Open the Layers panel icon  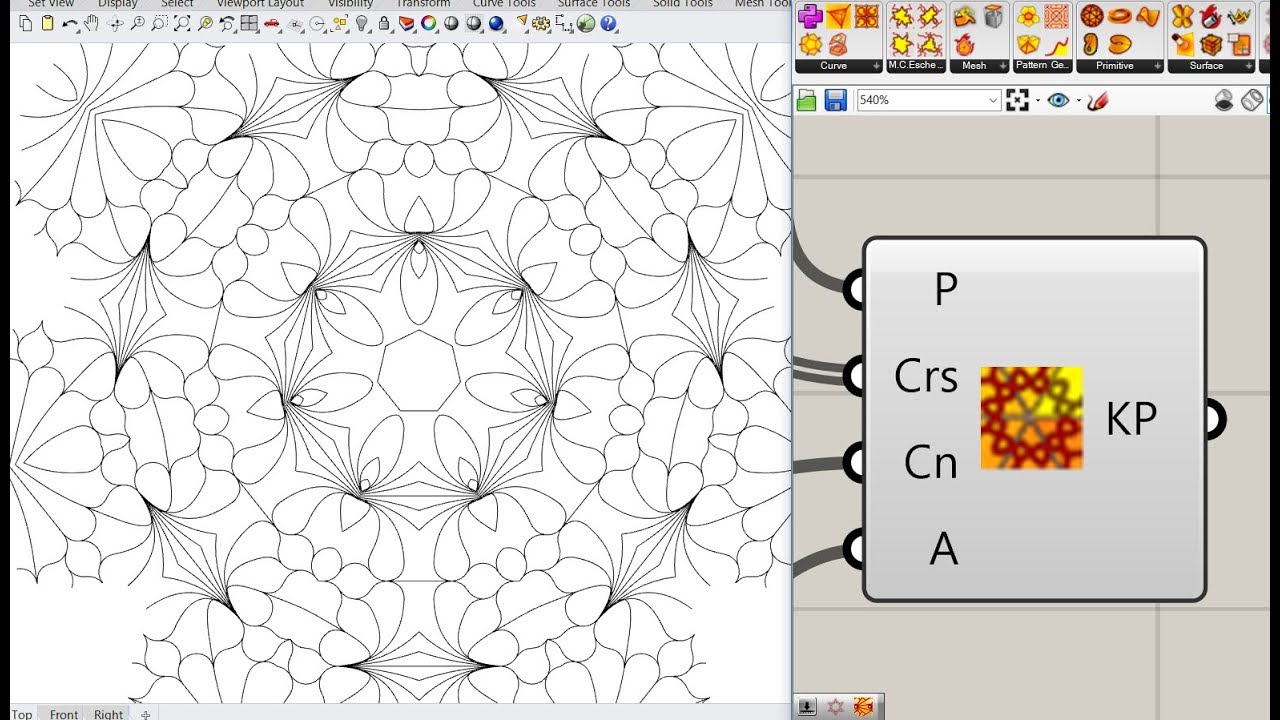coord(407,24)
